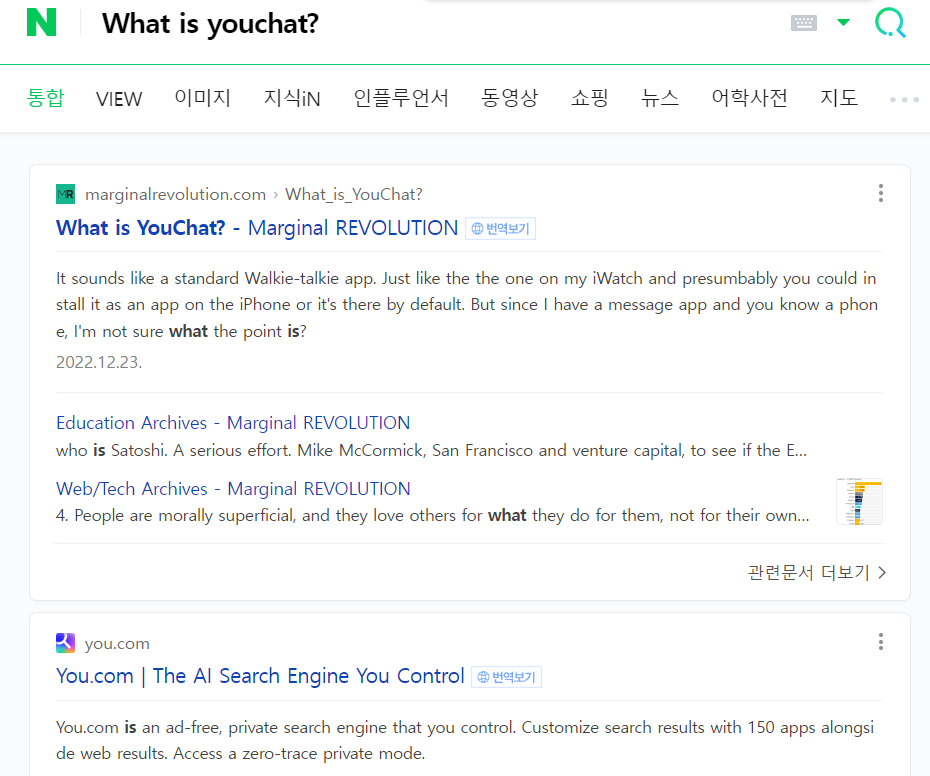This screenshot has height=776, width=930.
Task: Open the three-dot menu on the Marginal Revolution result
Action: (880, 193)
